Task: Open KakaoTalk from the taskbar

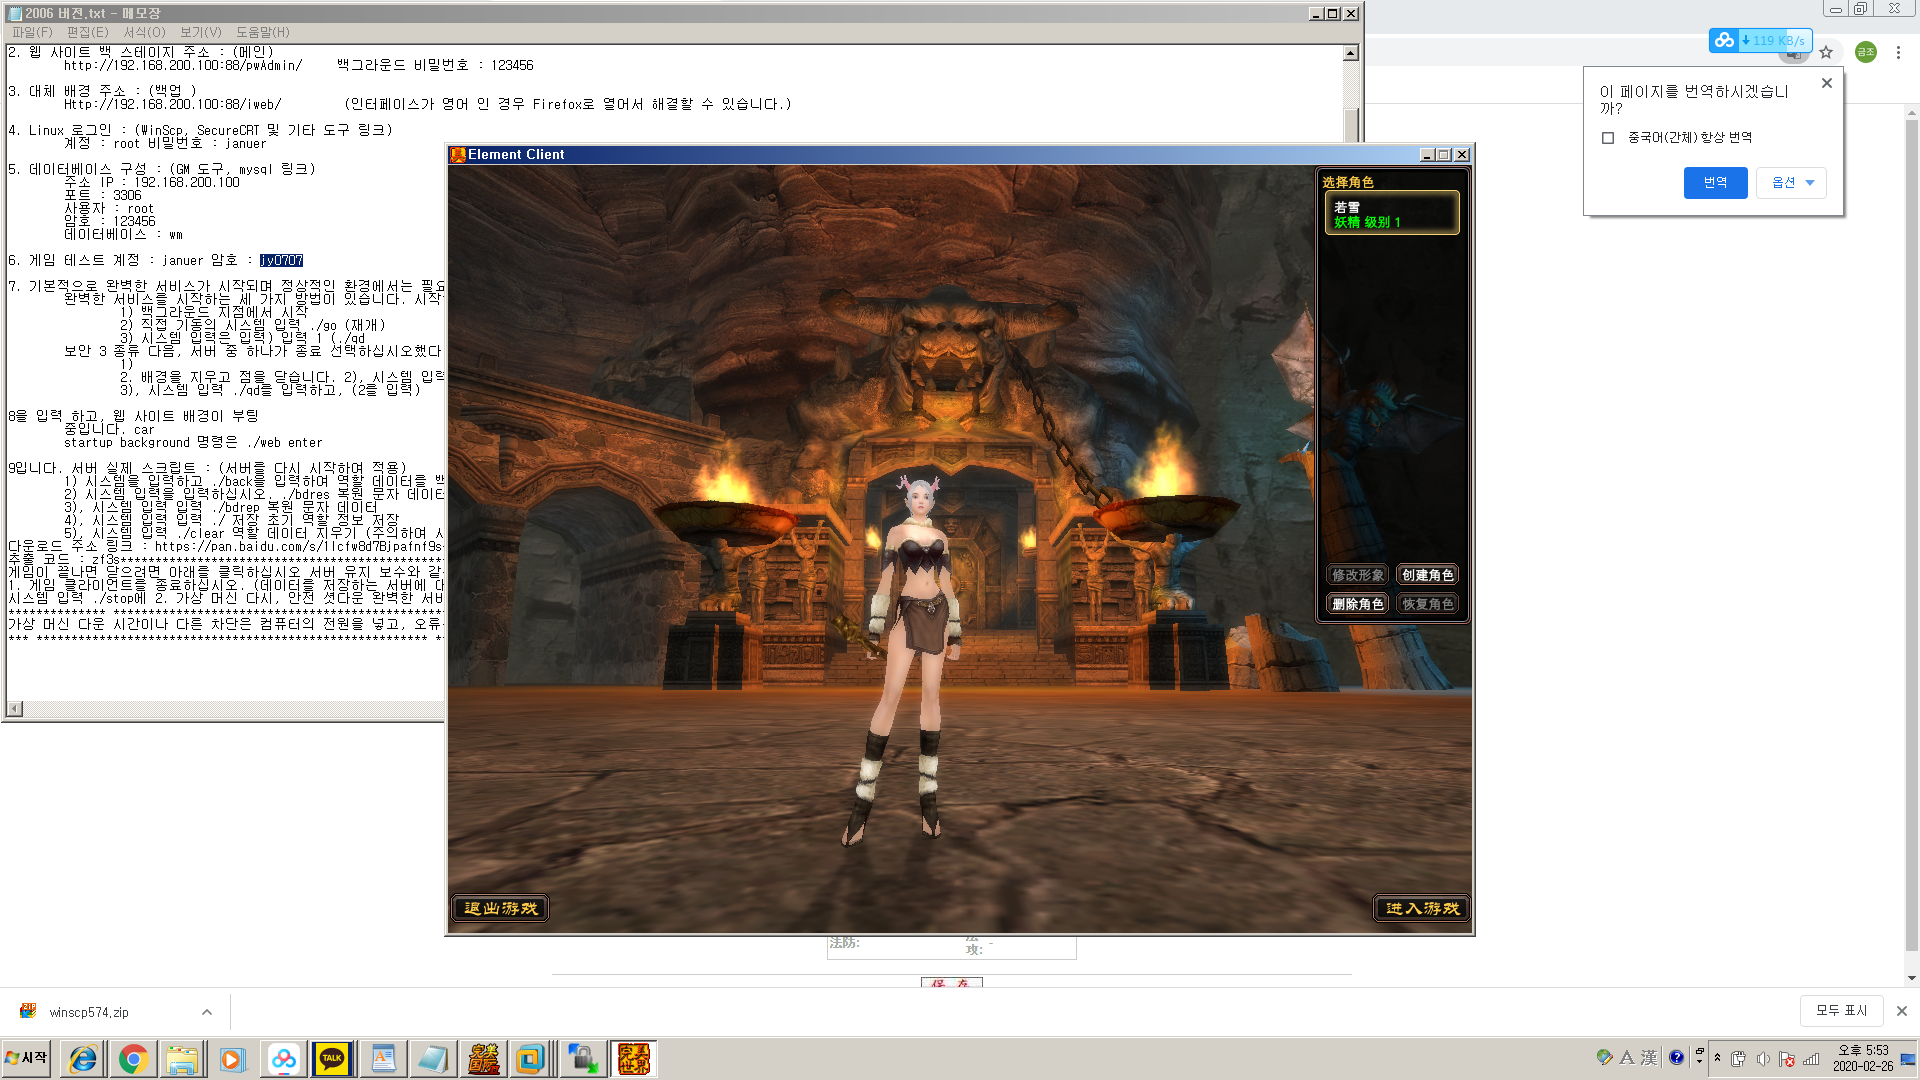Action: click(332, 1058)
